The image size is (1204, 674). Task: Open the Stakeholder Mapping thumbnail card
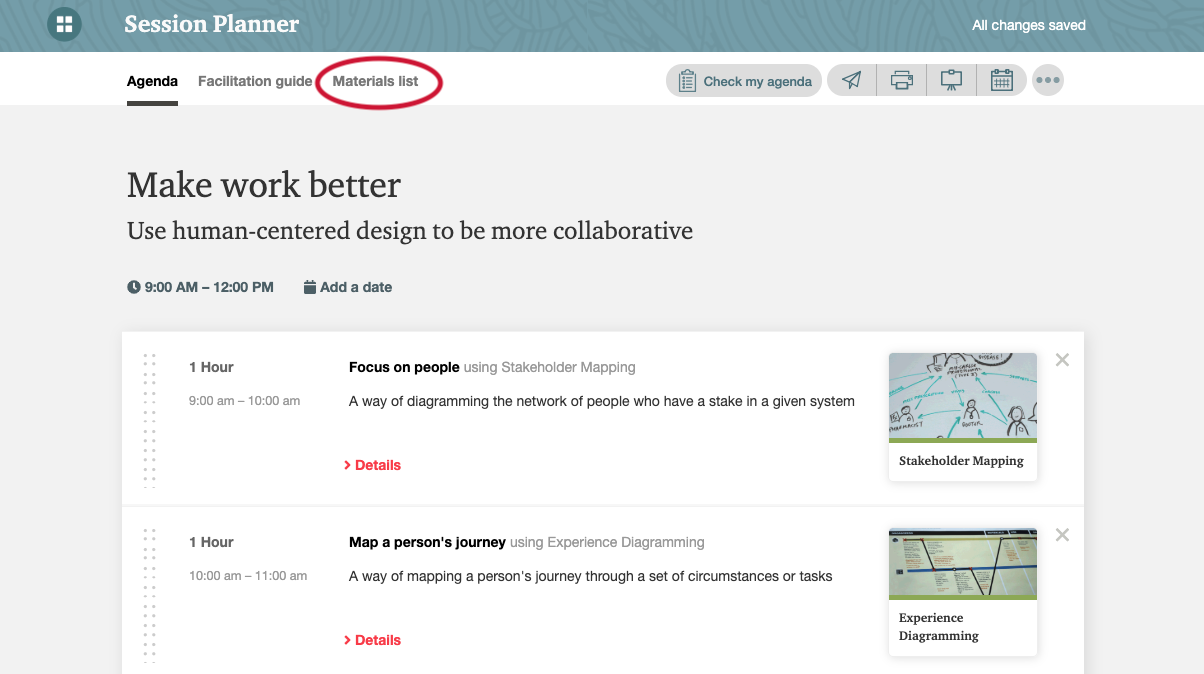pos(963,416)
